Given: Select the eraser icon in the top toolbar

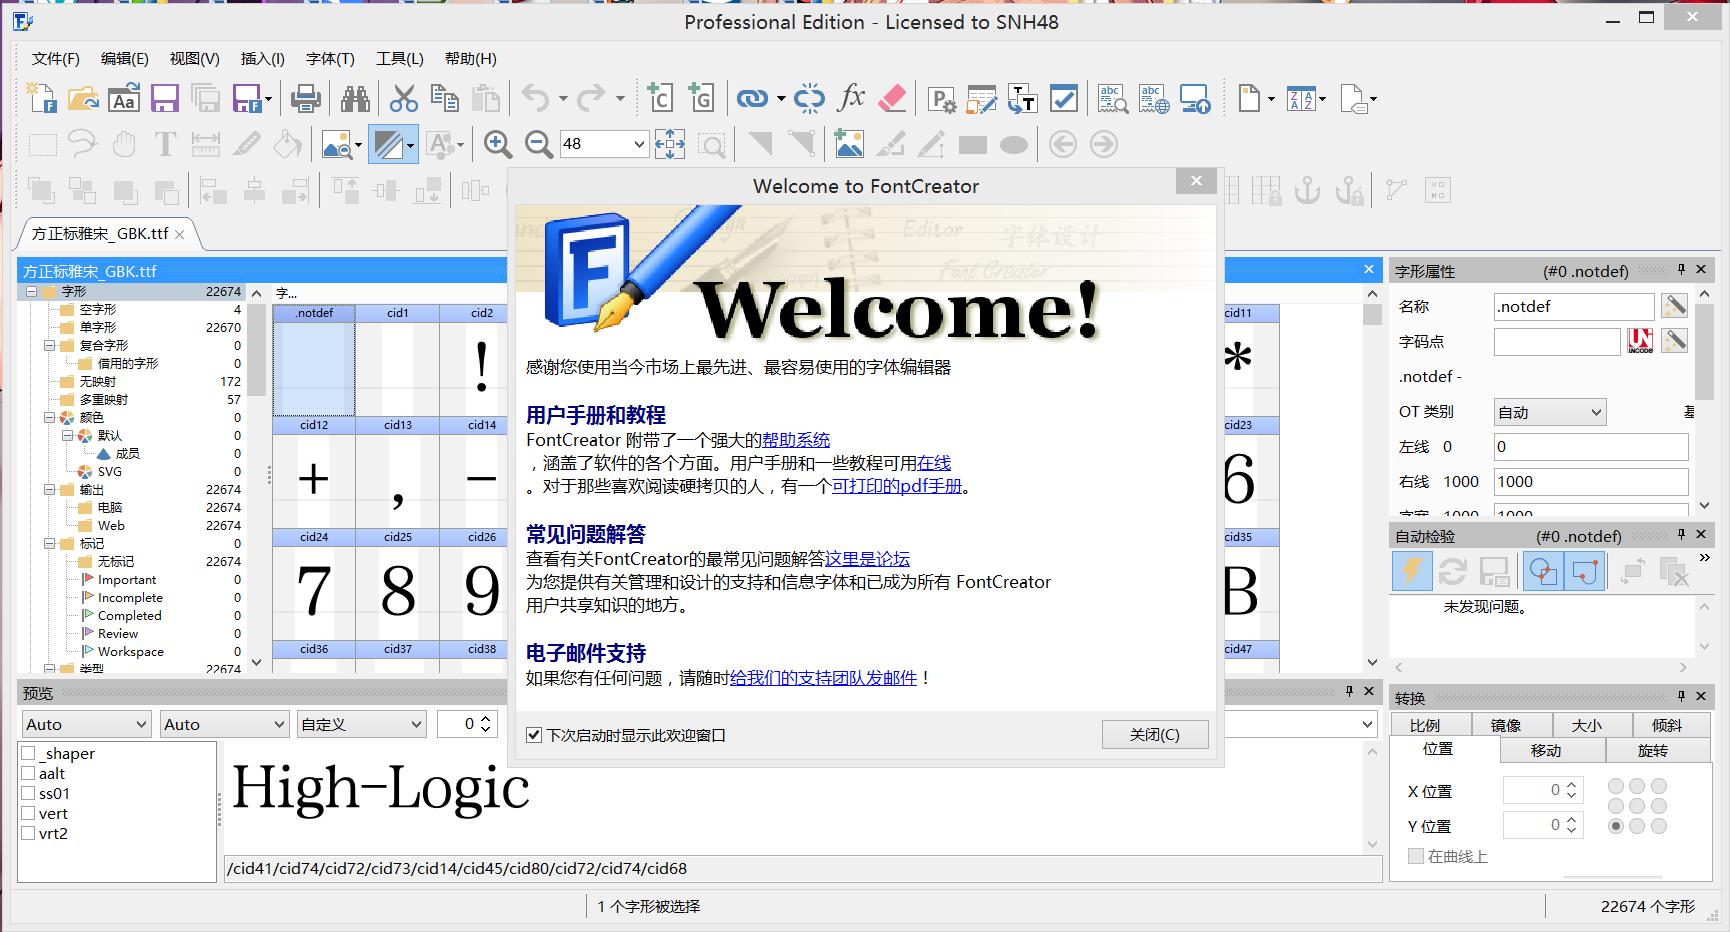Looking at the screenshot, I should [892, 98].
